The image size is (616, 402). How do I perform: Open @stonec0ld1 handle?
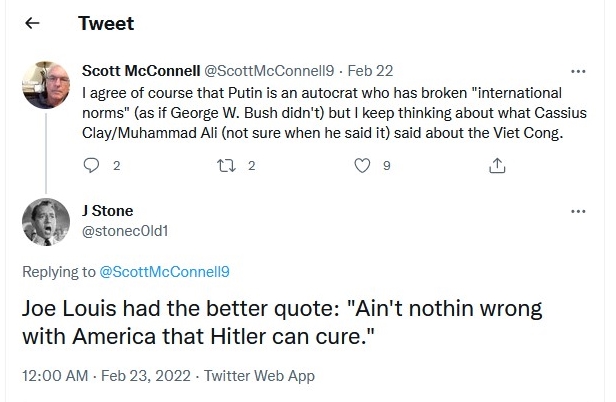(x=125, y=231)
